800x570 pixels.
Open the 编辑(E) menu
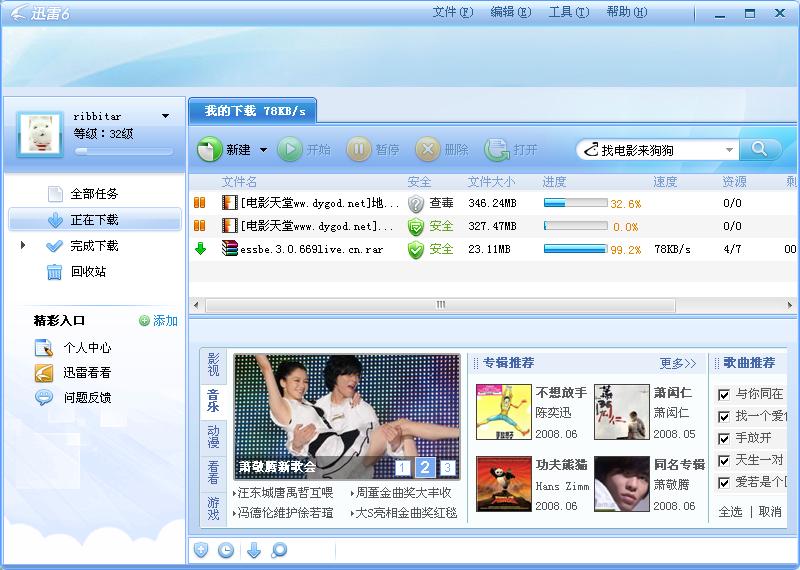click(x=511, y=12)
